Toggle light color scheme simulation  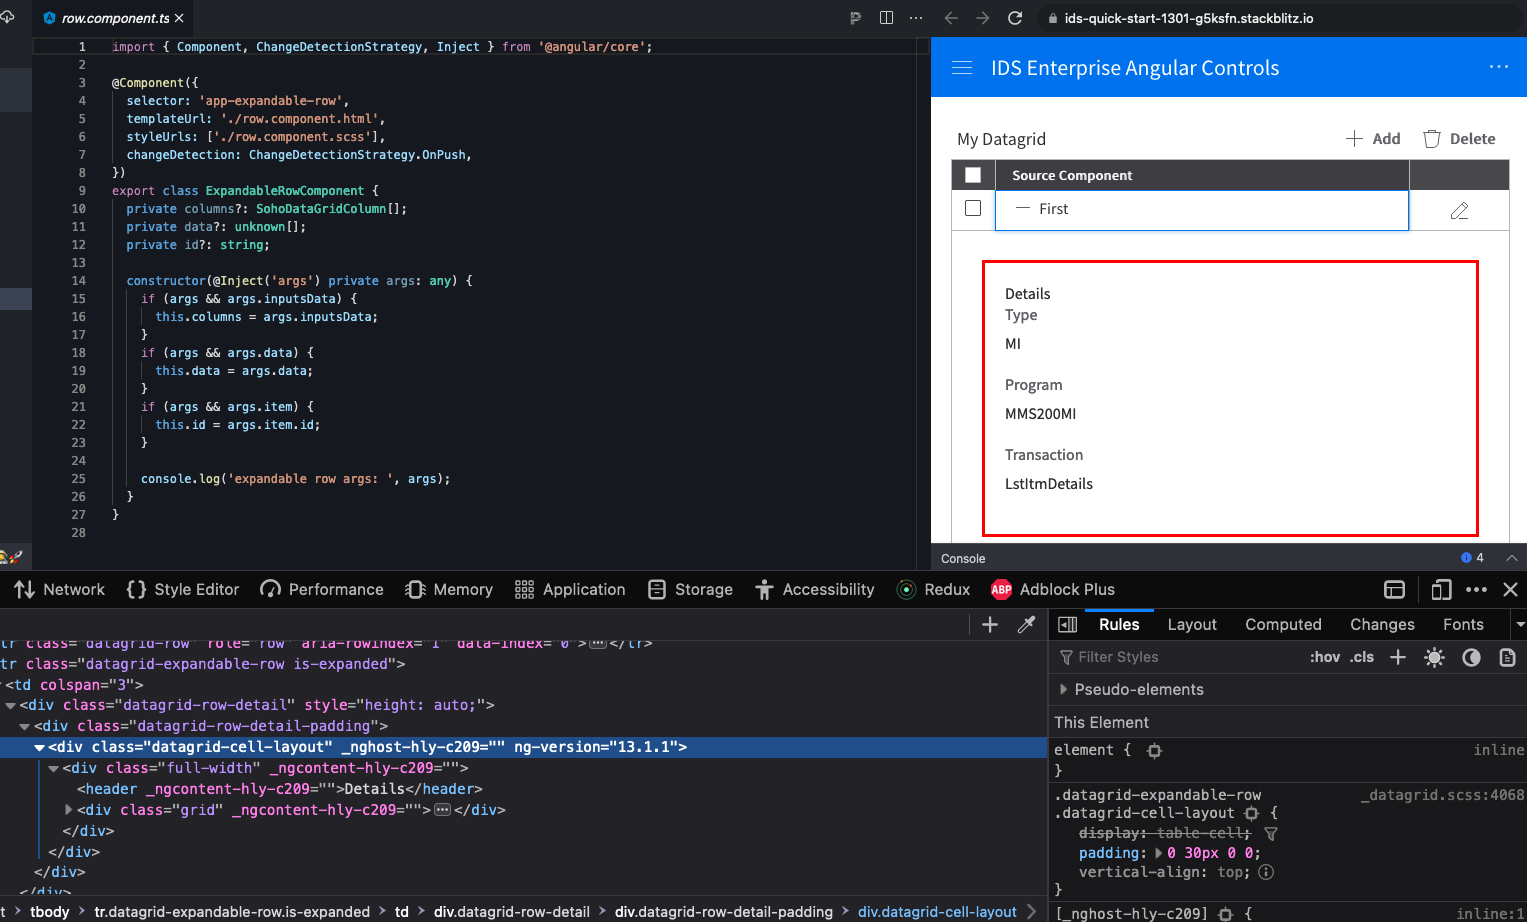click(1434, 657)
